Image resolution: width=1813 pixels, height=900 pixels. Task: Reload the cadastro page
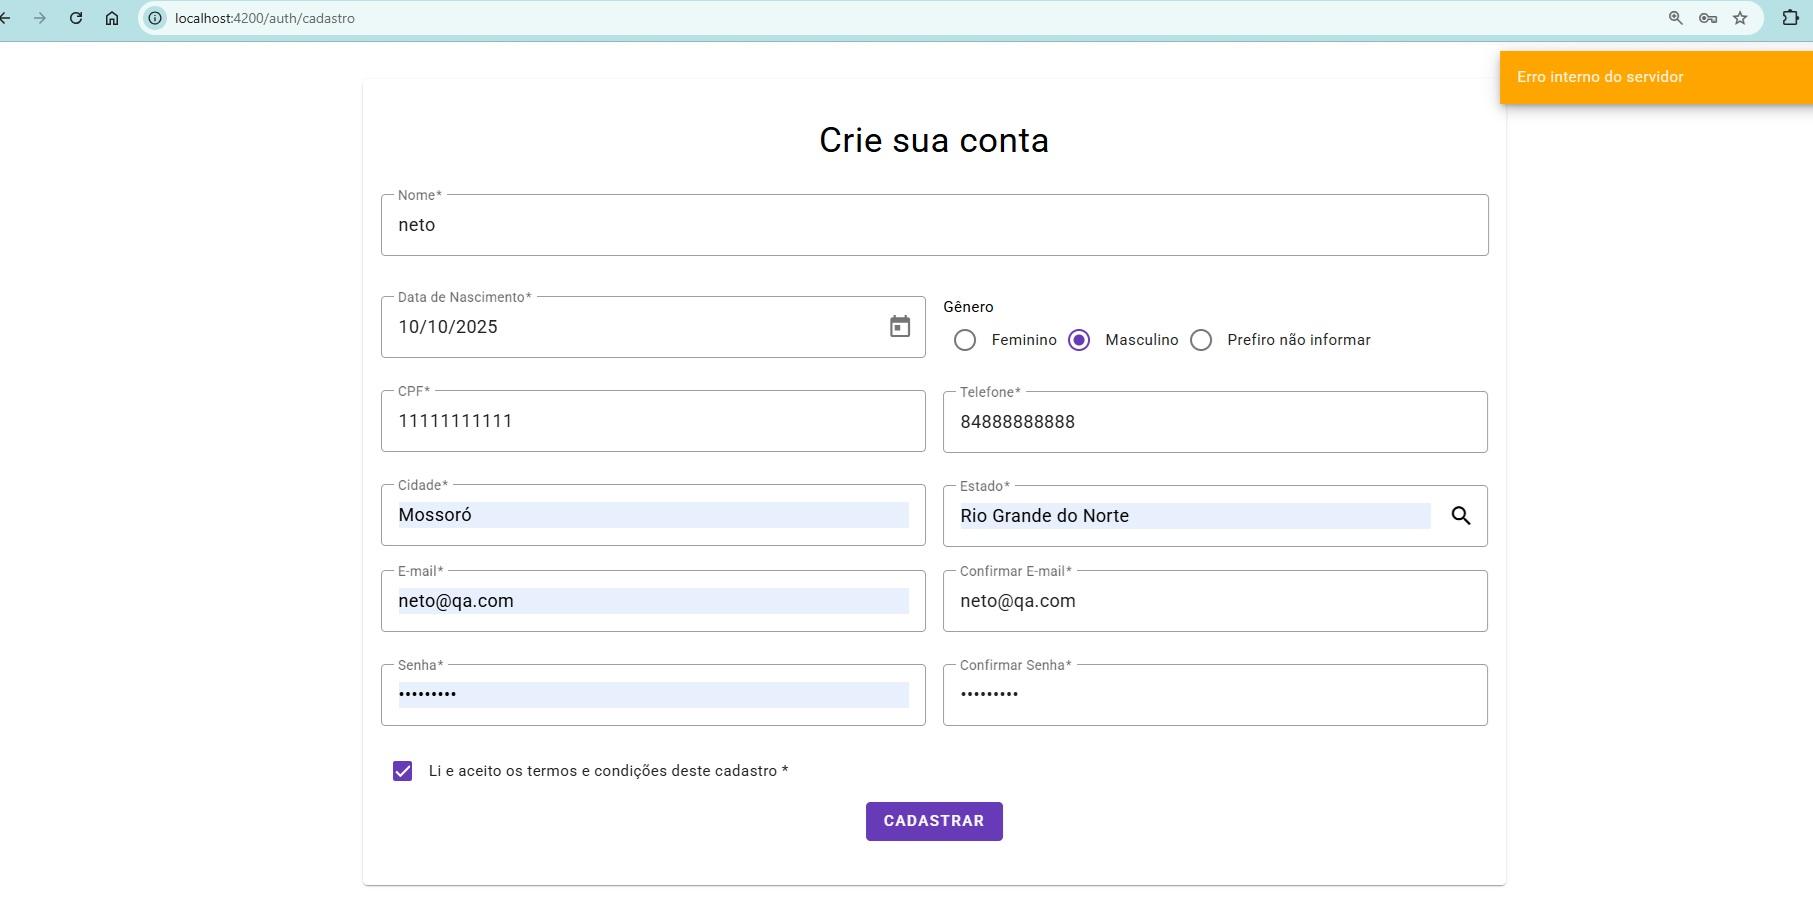[76, 17]
